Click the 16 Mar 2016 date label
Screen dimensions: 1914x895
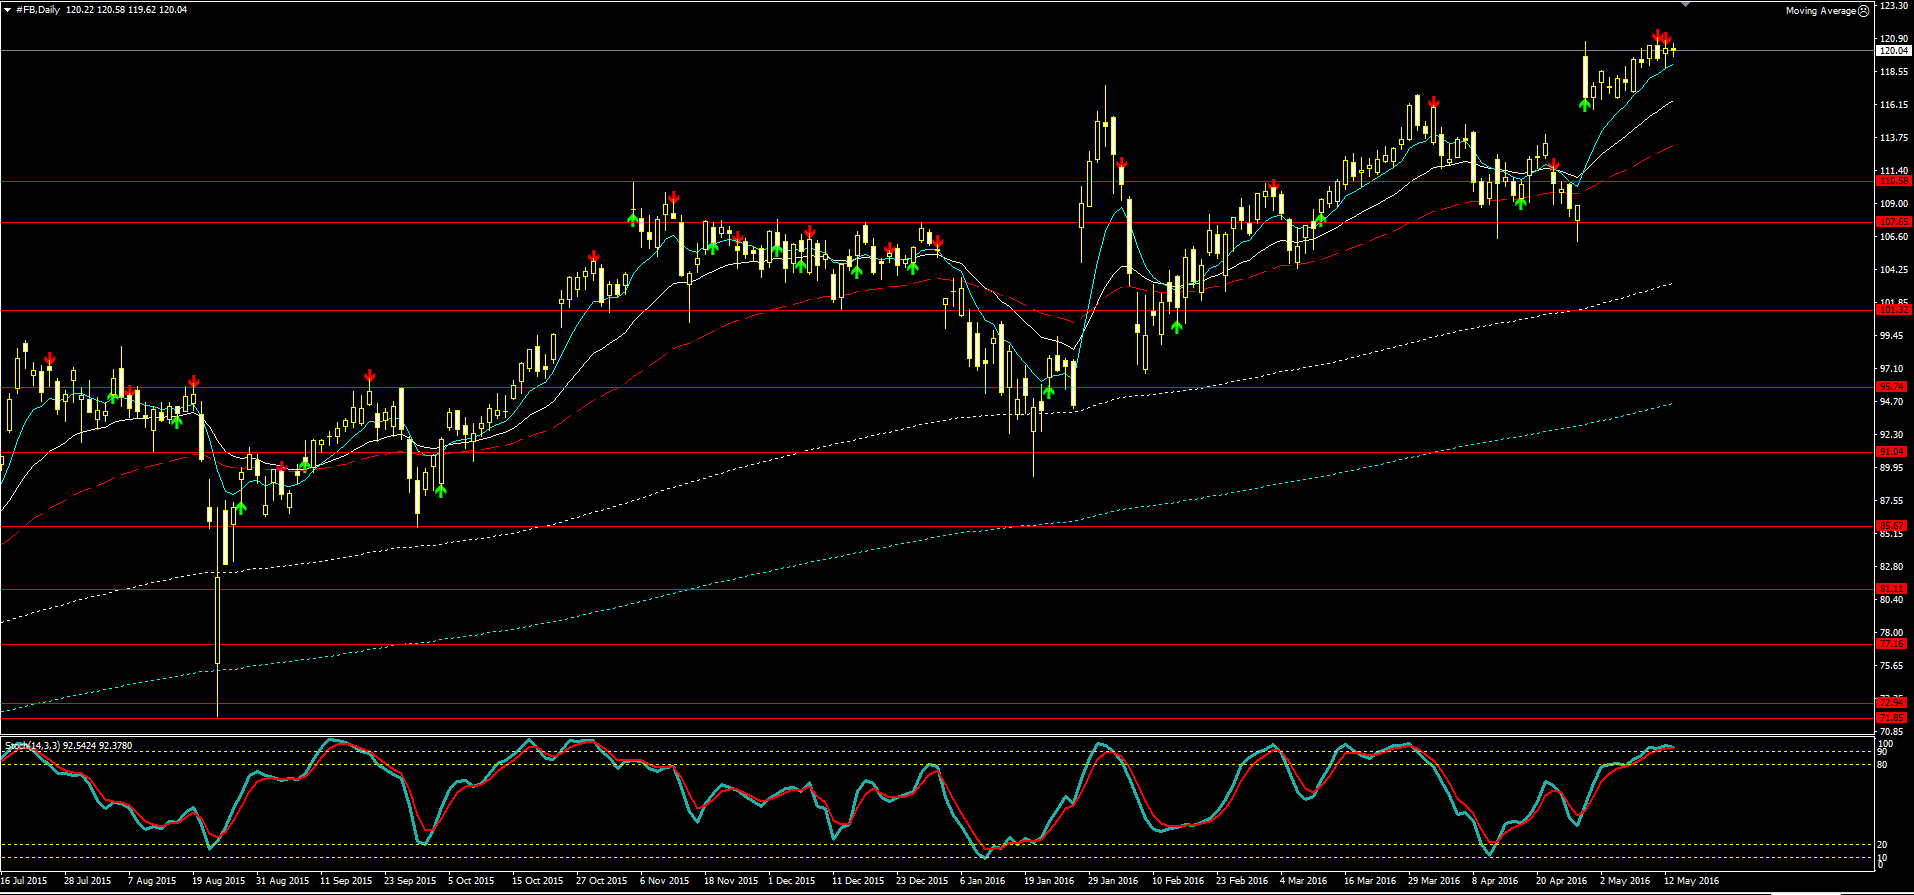[x=1370, y=881]
